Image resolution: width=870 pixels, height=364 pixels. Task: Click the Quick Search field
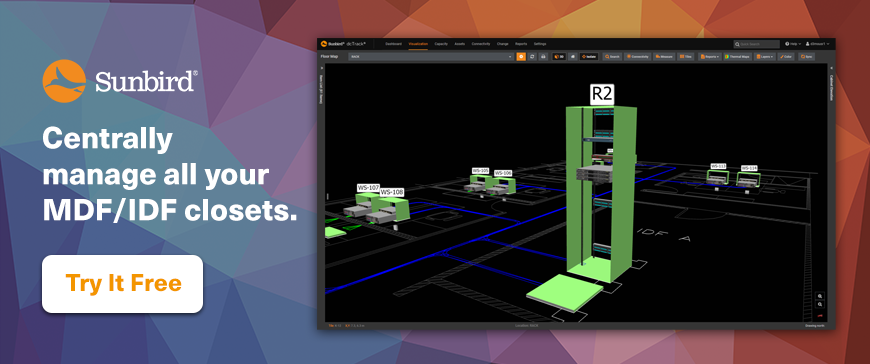pyautogui.click(x=757, y=44)
